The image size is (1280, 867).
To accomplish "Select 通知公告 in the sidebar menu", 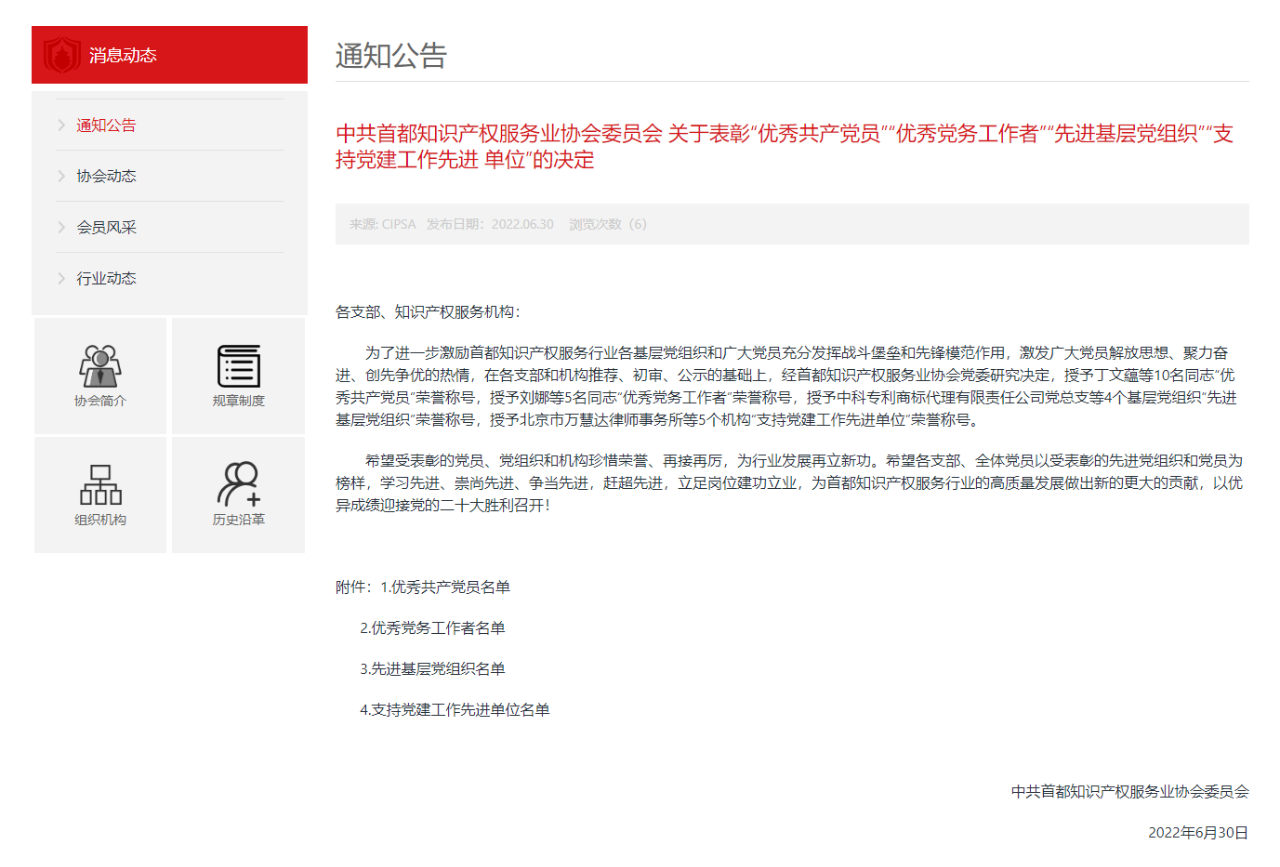I will click(106, 126).
